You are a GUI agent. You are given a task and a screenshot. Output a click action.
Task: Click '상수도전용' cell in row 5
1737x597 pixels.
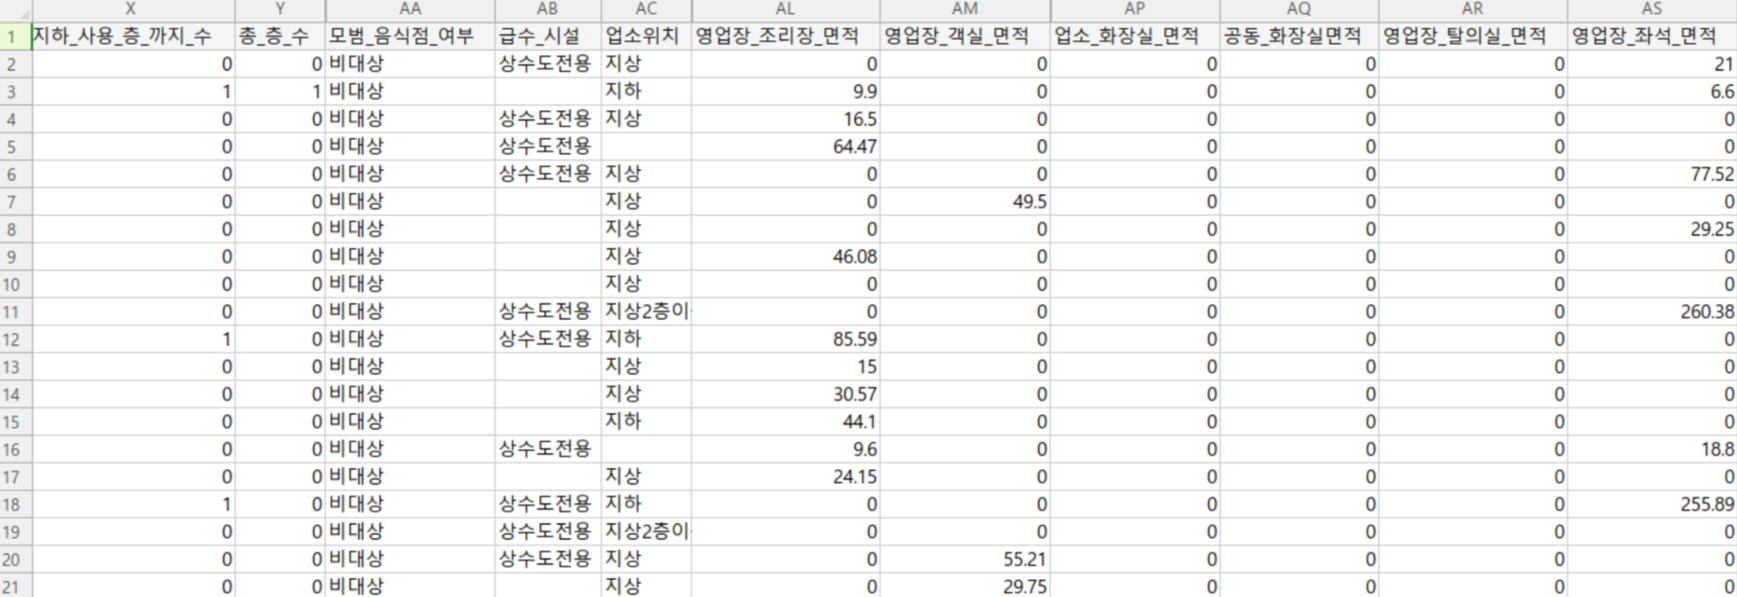(548, 146)
